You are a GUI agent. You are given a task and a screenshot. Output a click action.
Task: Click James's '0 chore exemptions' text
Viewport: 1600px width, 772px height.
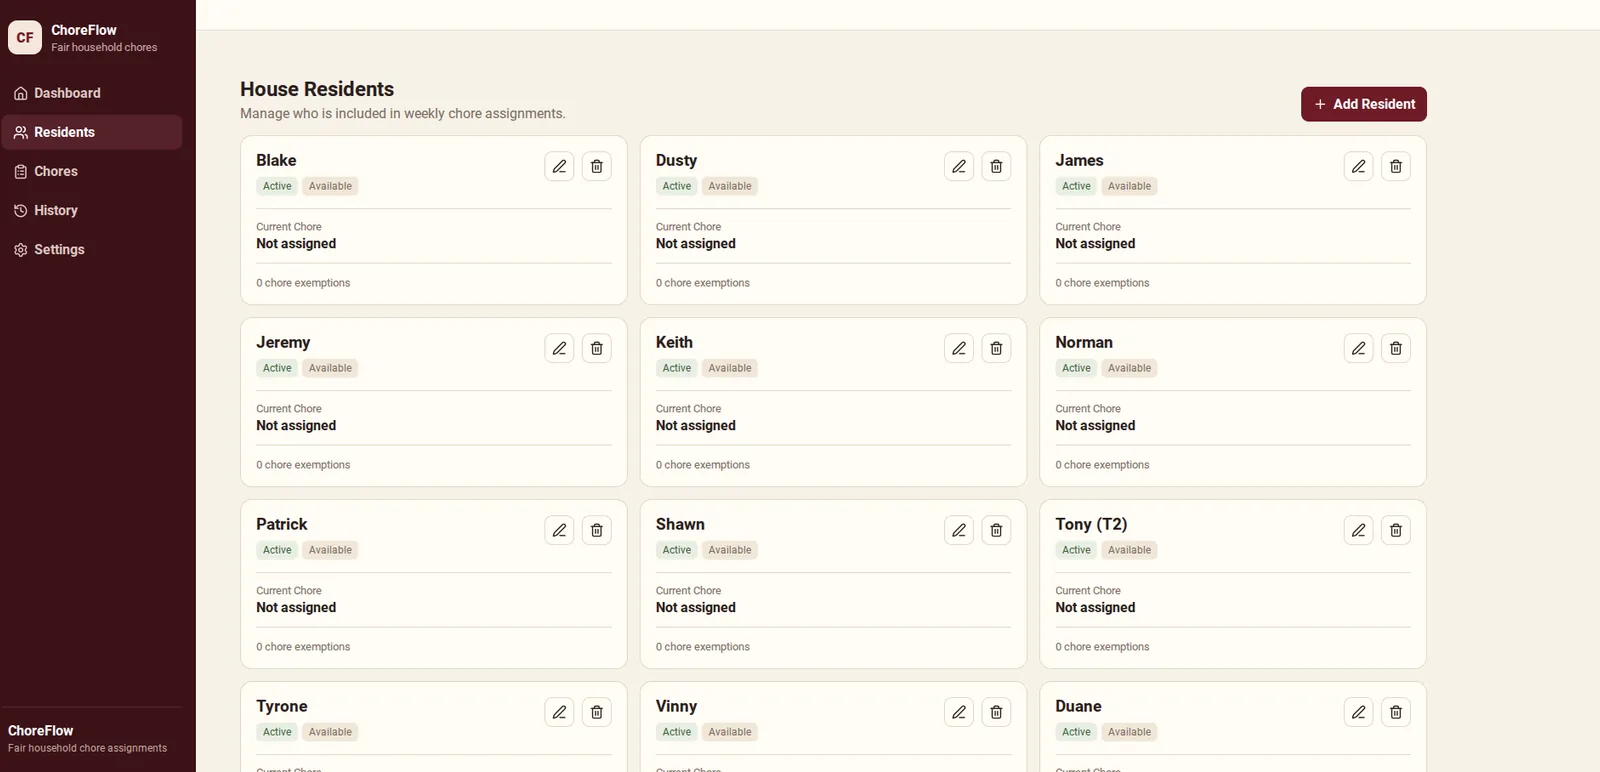tap(1102, 283)
